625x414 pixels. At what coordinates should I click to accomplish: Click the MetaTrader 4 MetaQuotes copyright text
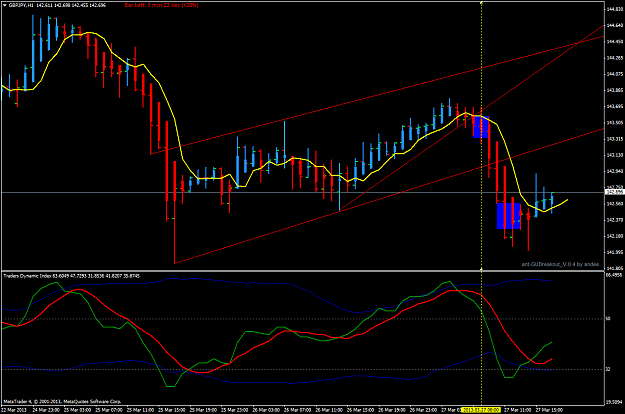point(62,401)
